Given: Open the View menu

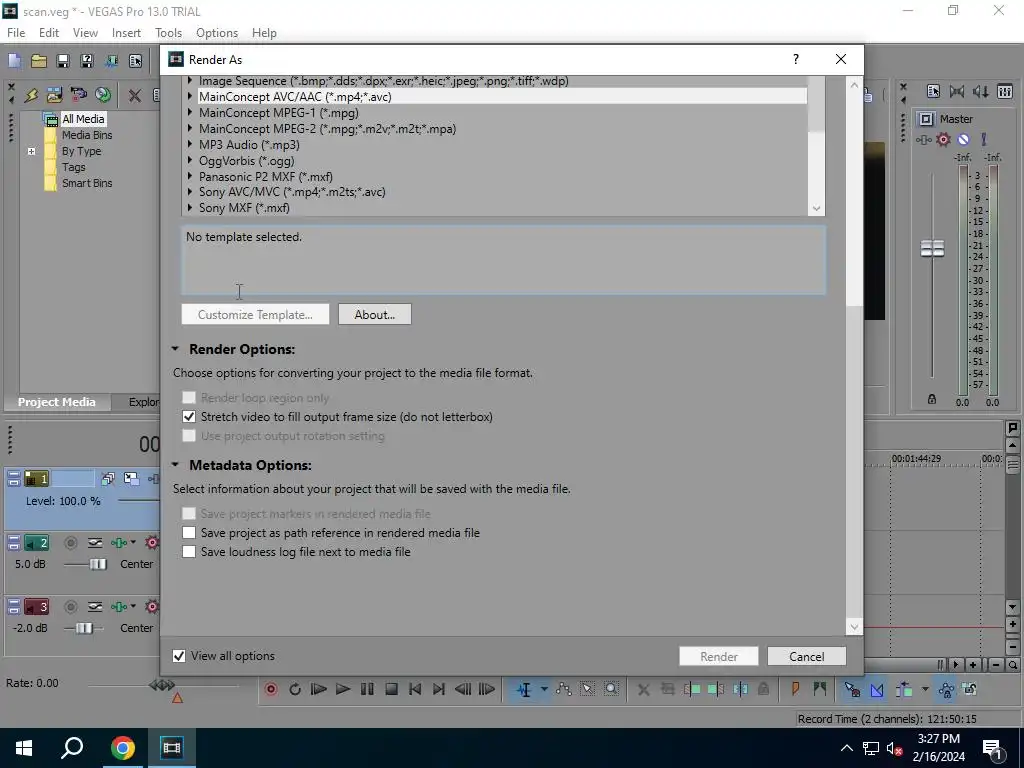Looking at the screenshot, I should point(85,33).
